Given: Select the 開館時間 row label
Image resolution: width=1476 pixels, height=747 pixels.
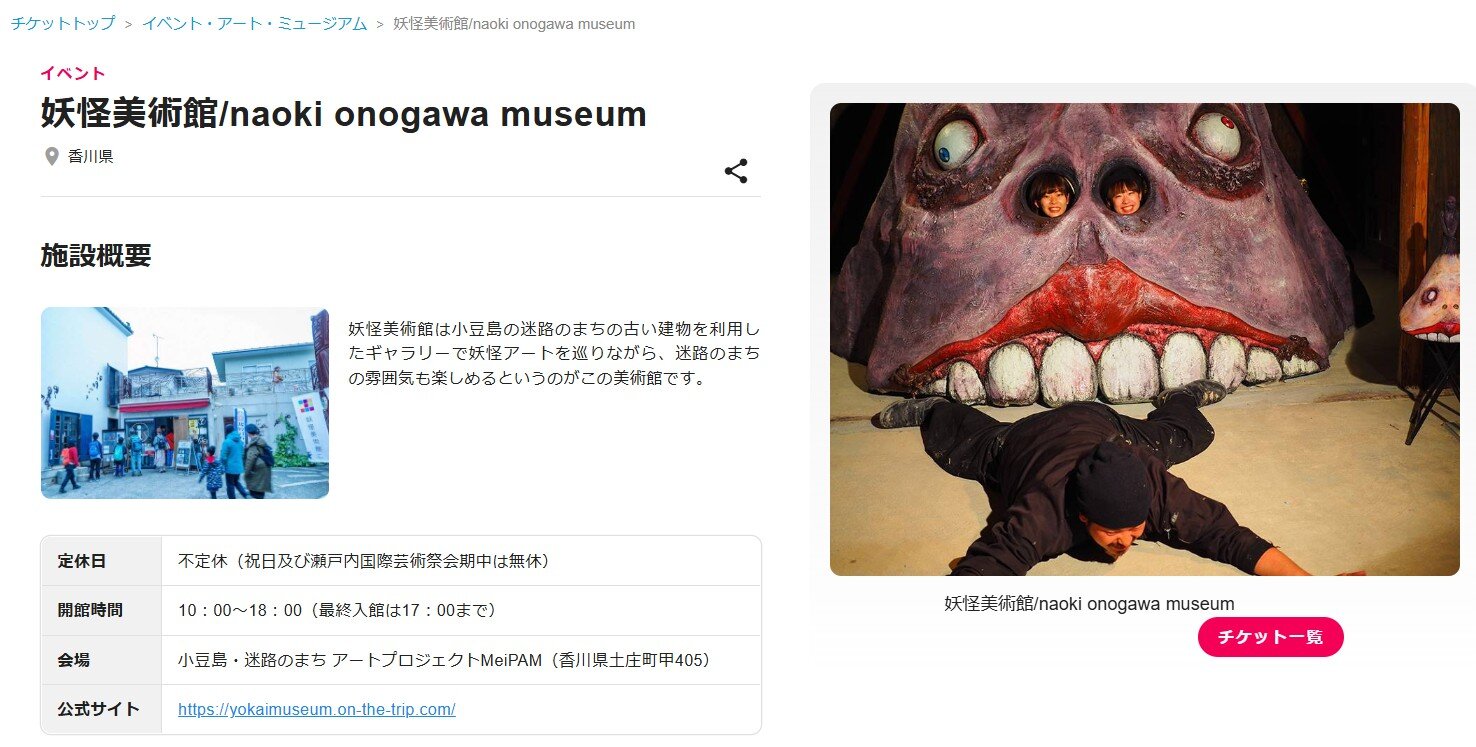Looking at the screenshot, I should tap(90, 610).
